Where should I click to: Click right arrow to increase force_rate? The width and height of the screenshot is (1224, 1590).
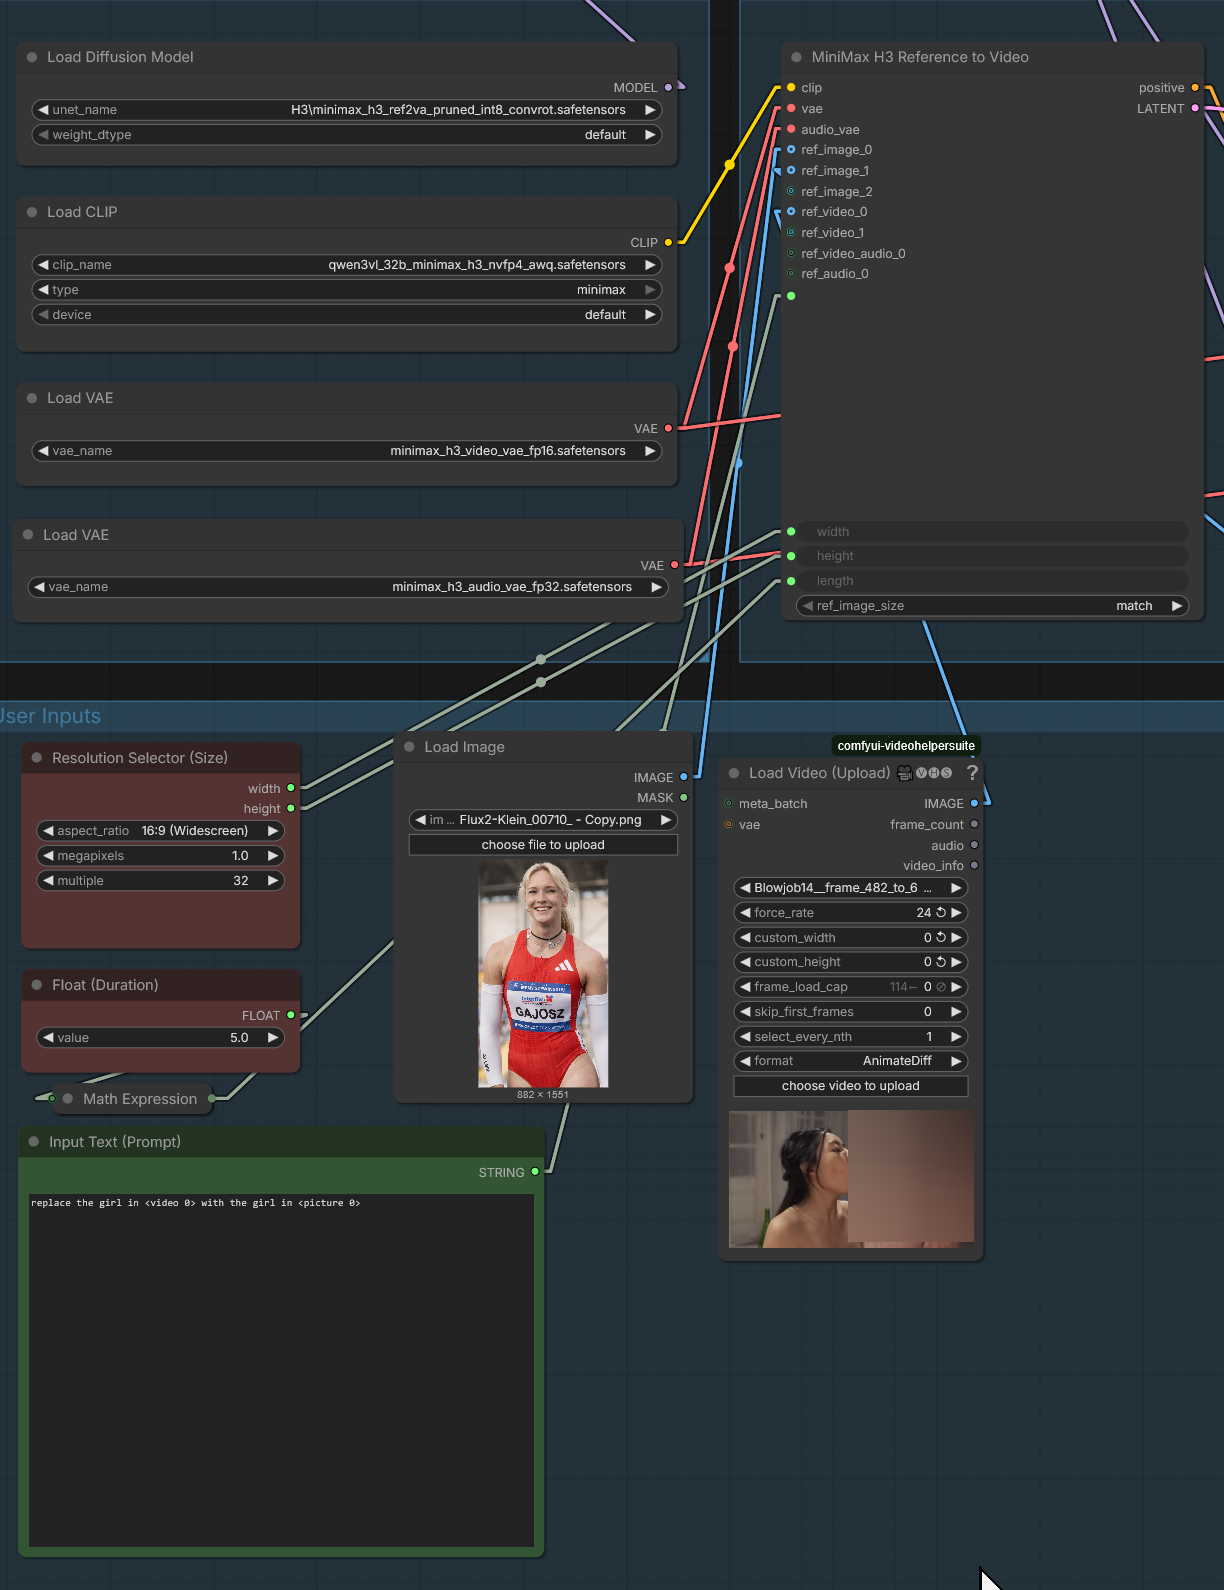(x=956, y=912)
